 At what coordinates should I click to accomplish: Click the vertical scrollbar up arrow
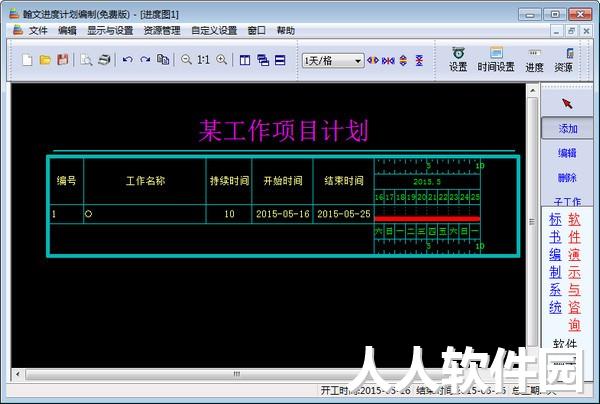(x=532, y=91)
